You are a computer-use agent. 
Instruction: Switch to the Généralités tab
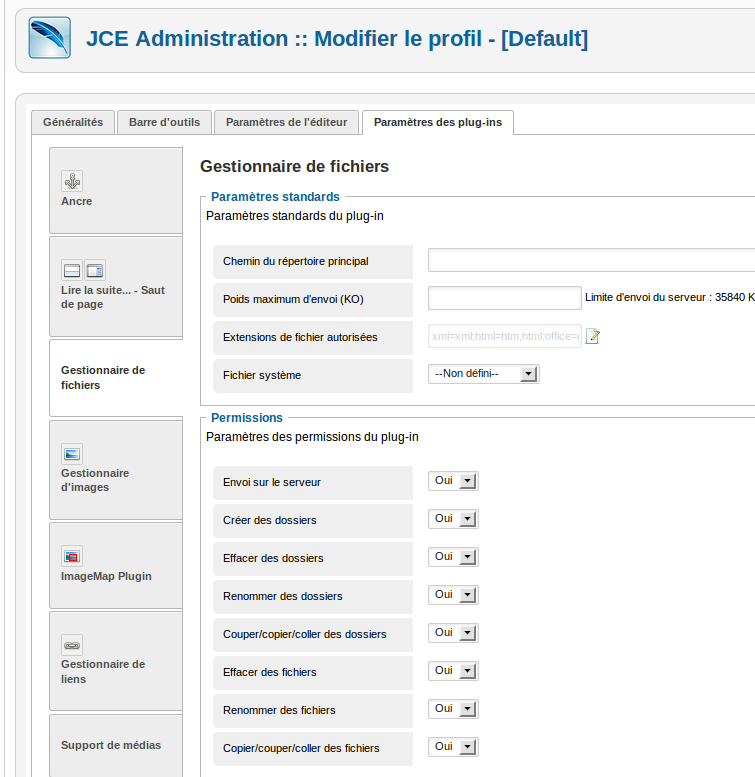click(73, 122)
